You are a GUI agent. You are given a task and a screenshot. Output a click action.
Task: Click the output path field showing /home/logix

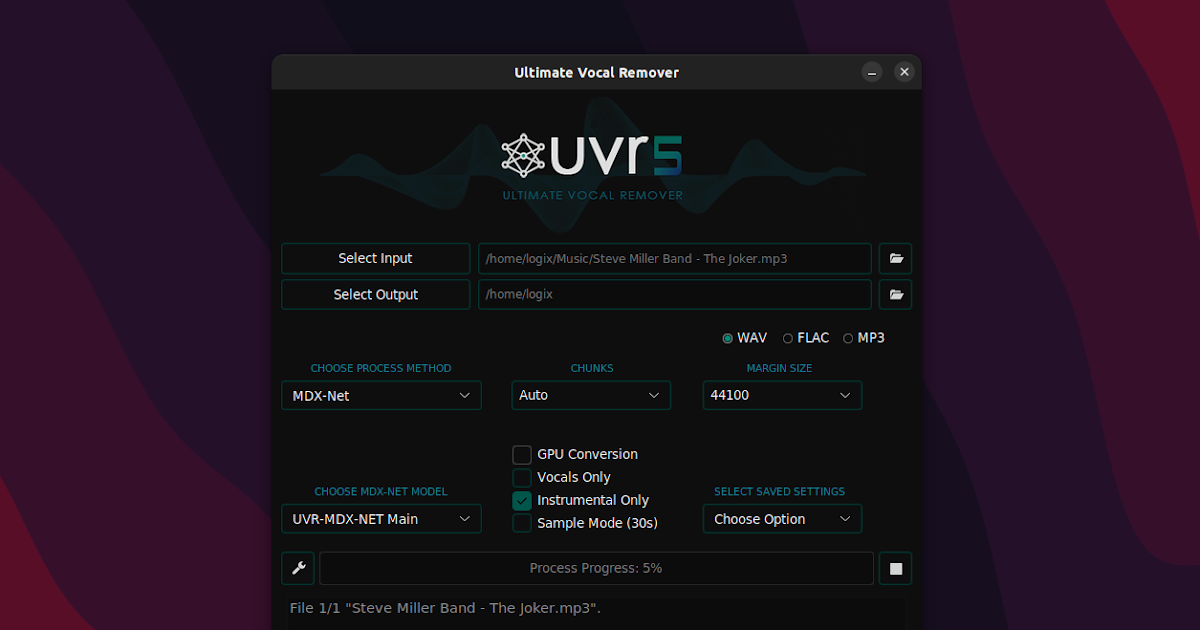675,294
